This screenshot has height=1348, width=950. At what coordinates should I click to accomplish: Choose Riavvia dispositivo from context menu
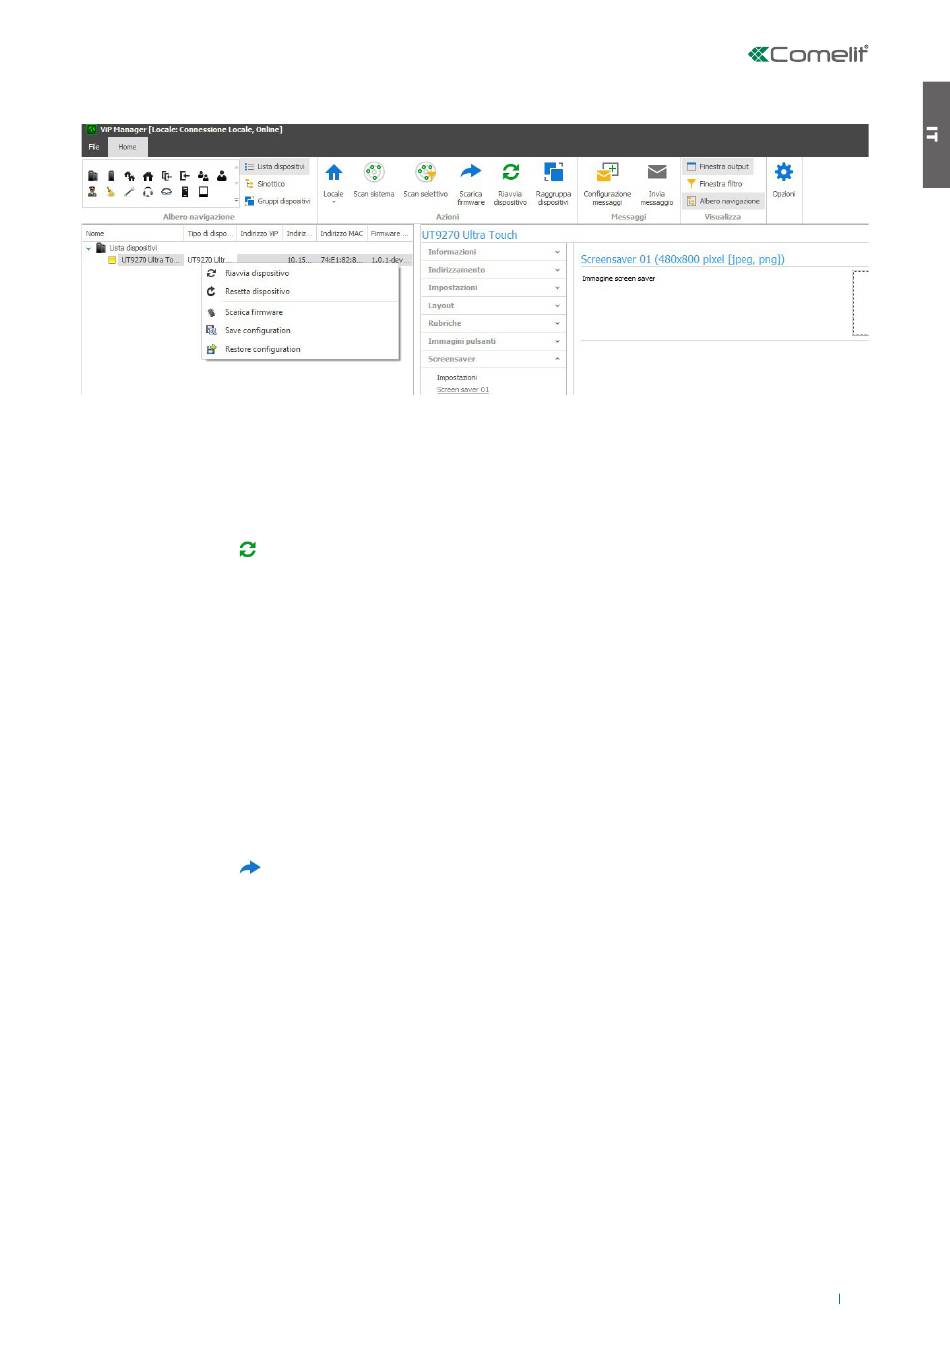click(x=301, y=273)
